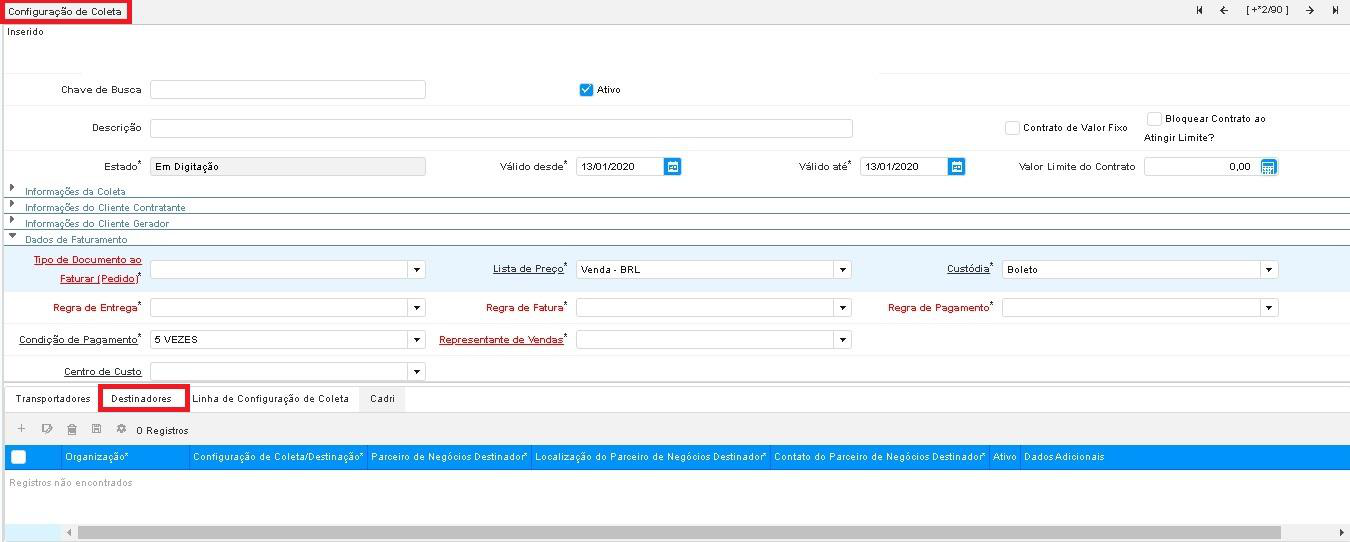Viewport: 1350px width, 542px height.
Task: Click the grid's horizontal scrollbar
Action: 678,533
